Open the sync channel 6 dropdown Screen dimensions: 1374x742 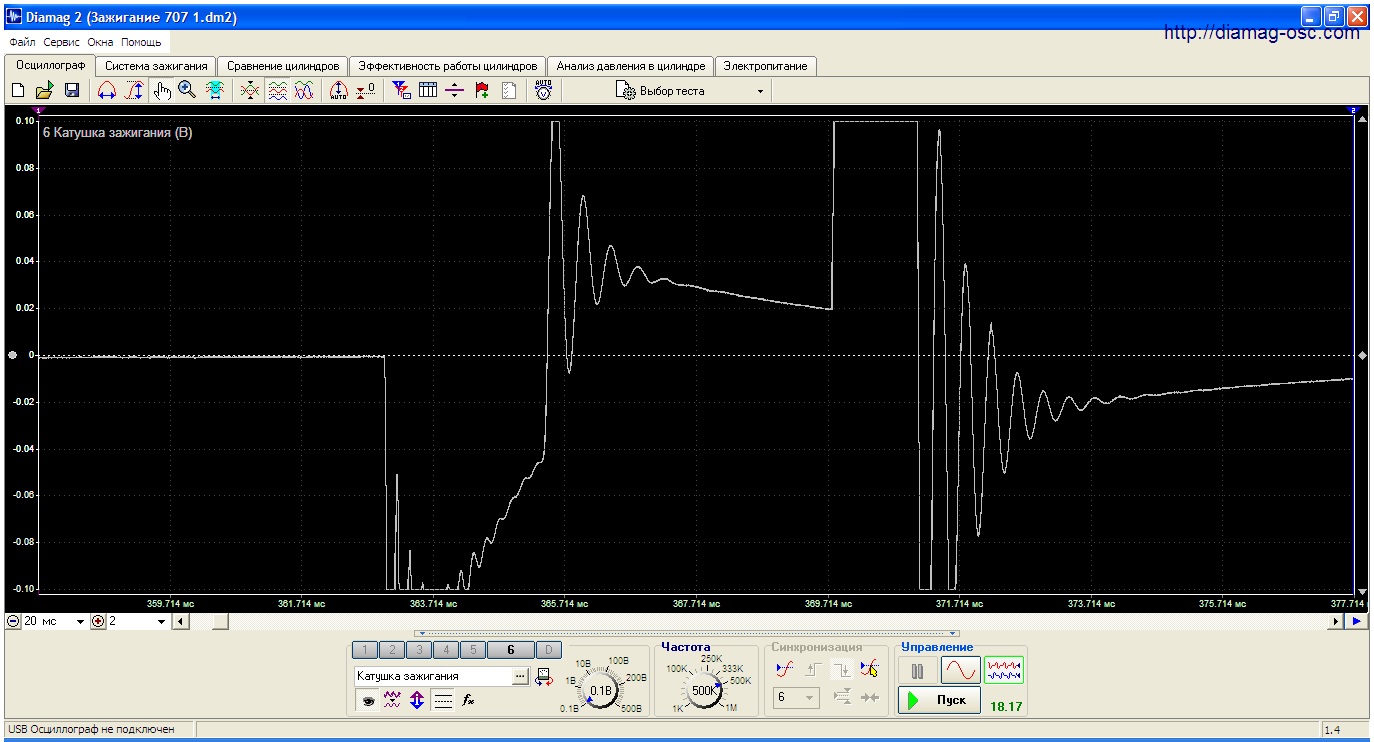pyautogui.click(x=796, y=697)
